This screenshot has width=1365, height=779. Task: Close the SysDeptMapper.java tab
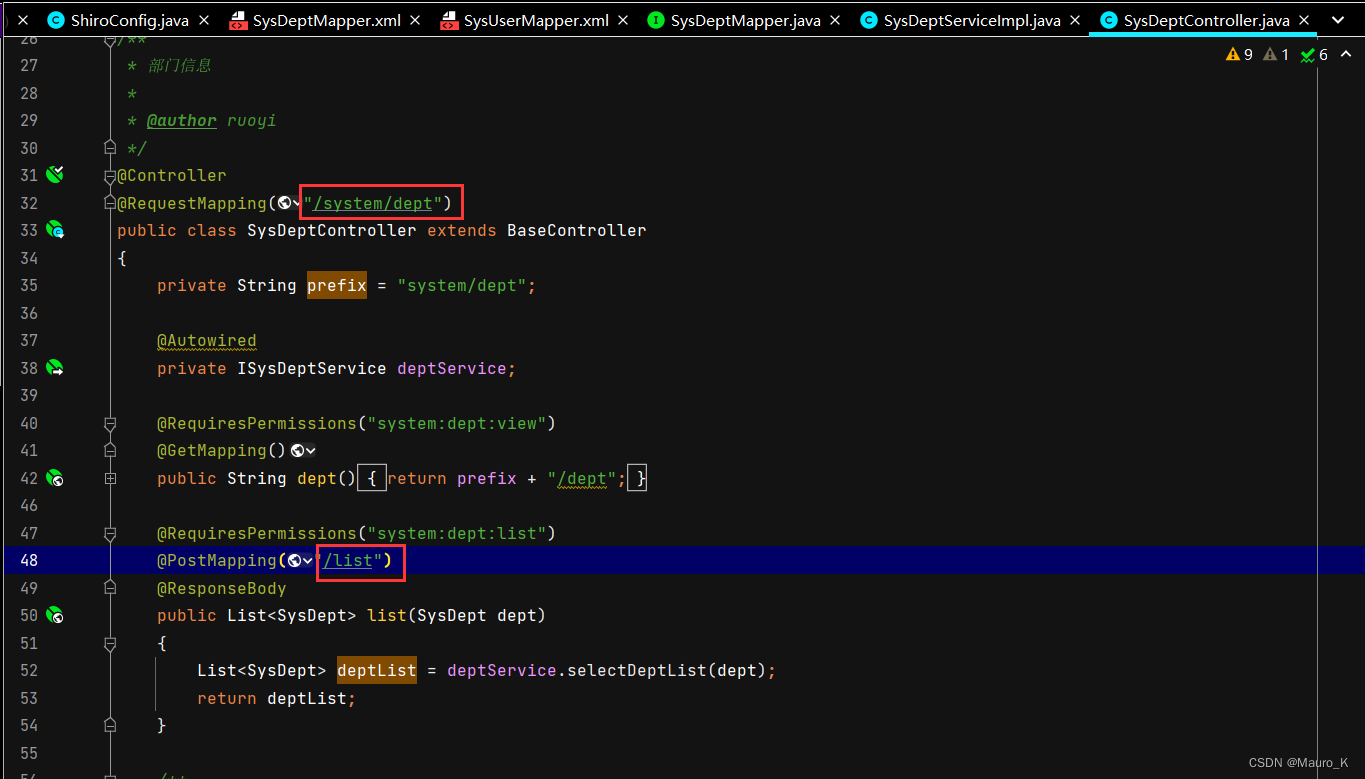pyautogui.click(x=836, y=20)
